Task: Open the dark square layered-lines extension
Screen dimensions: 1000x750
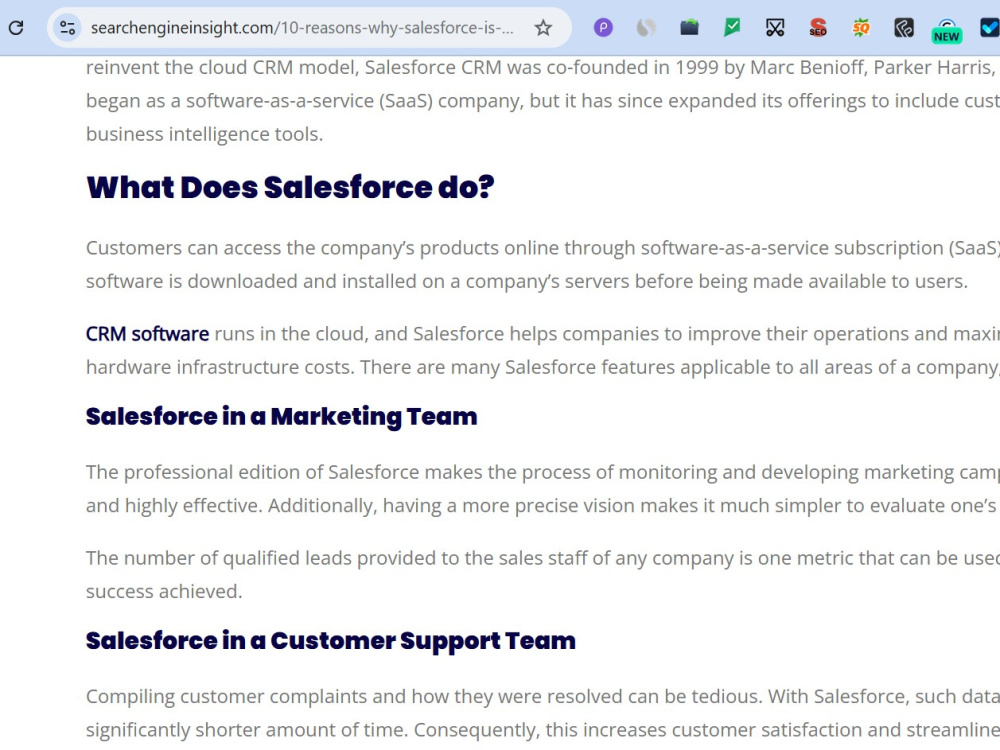Action: (904, 27)
